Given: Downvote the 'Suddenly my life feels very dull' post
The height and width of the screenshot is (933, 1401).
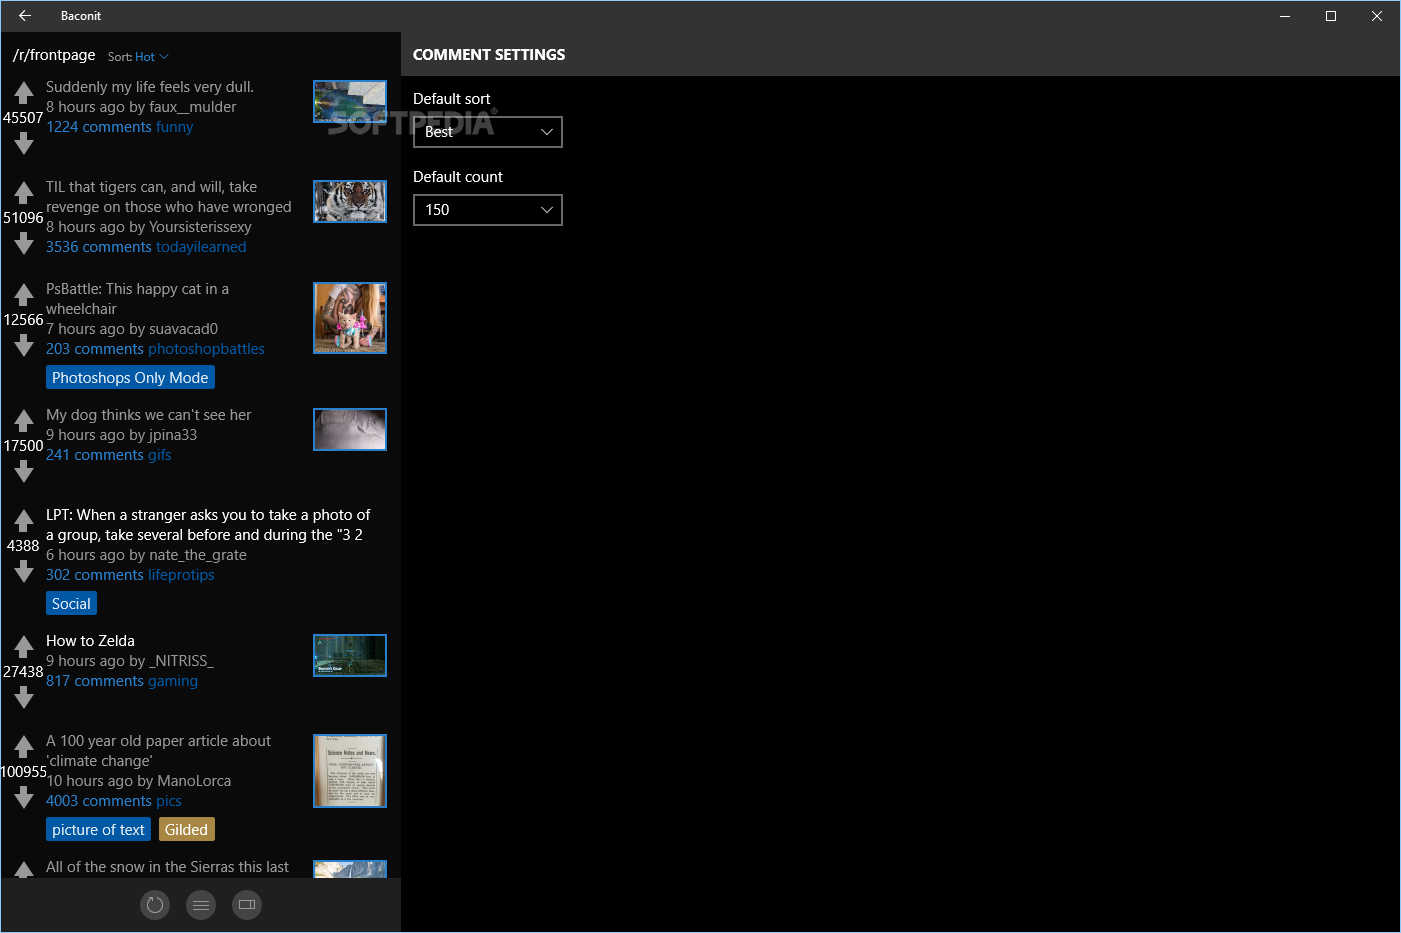Looking at the screenshot, I should pos(24,144).
